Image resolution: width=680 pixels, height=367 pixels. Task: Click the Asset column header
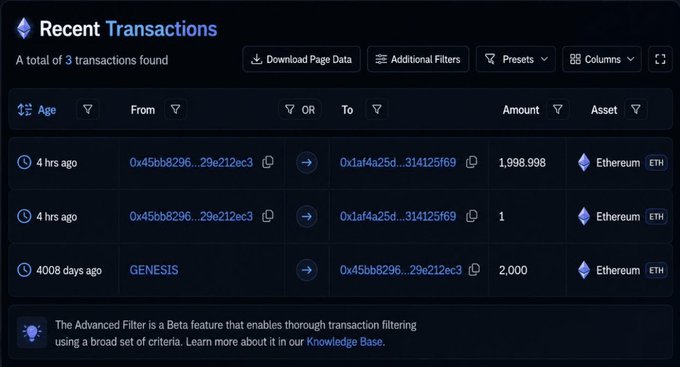[x=604, y=110]
